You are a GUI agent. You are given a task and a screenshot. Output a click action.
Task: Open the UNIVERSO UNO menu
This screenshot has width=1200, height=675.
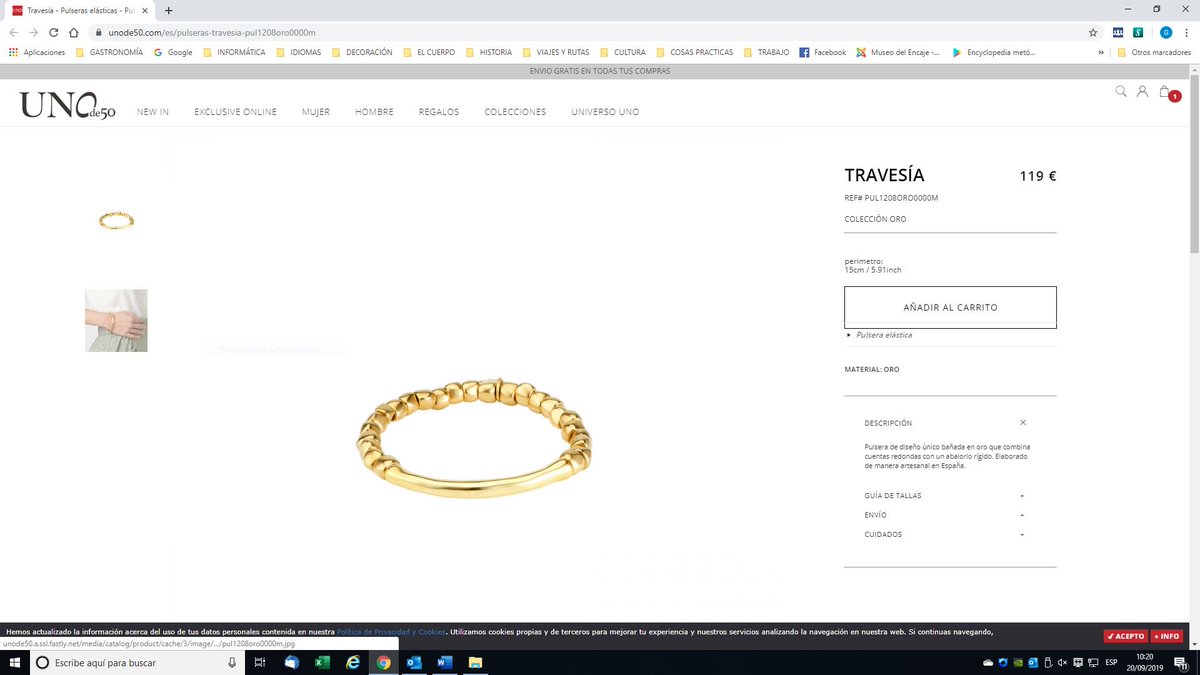605,112
